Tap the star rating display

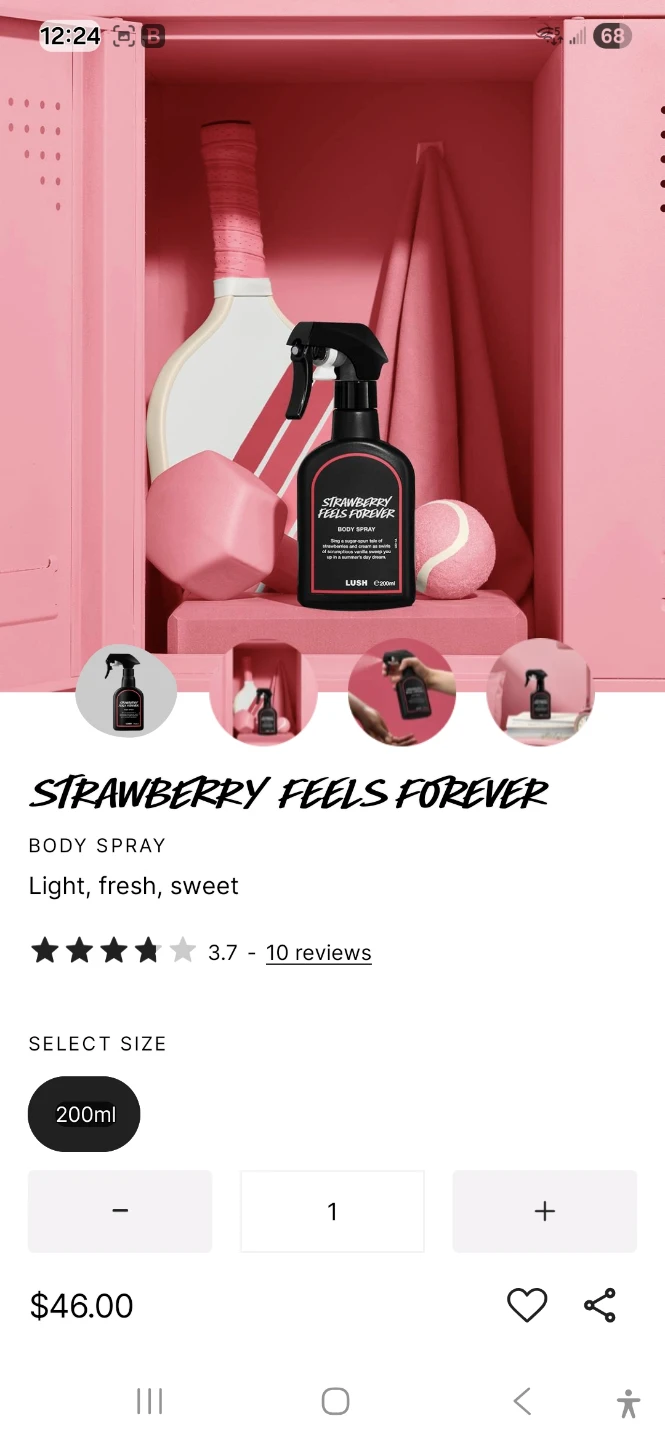click(112, 950)
